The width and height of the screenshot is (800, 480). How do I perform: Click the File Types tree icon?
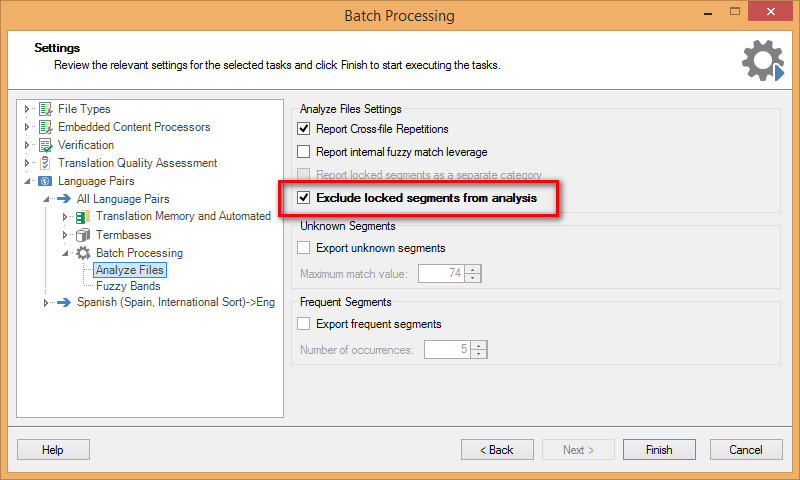[x=45, y=109]
